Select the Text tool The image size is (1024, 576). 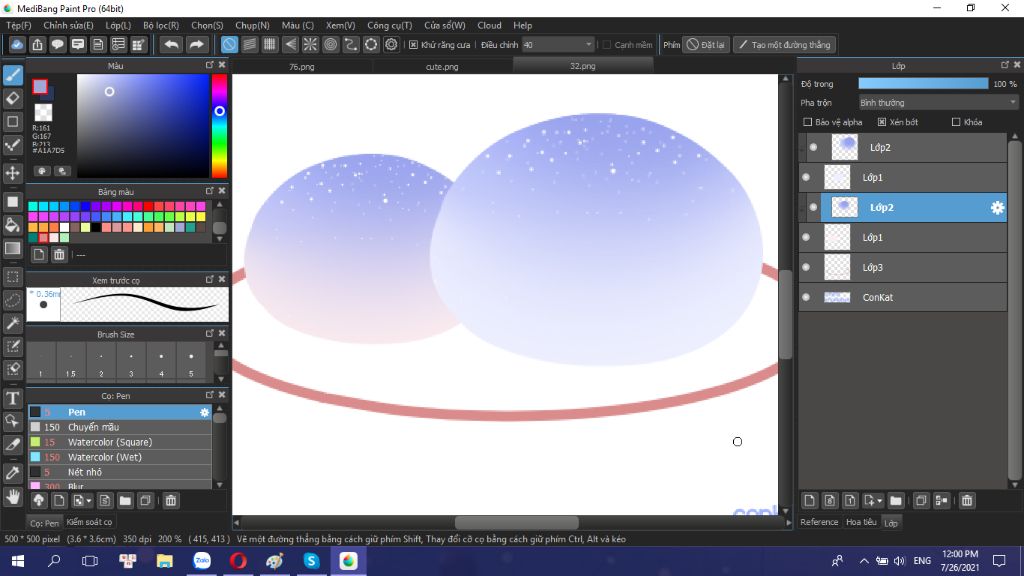(x=13, y=398)
